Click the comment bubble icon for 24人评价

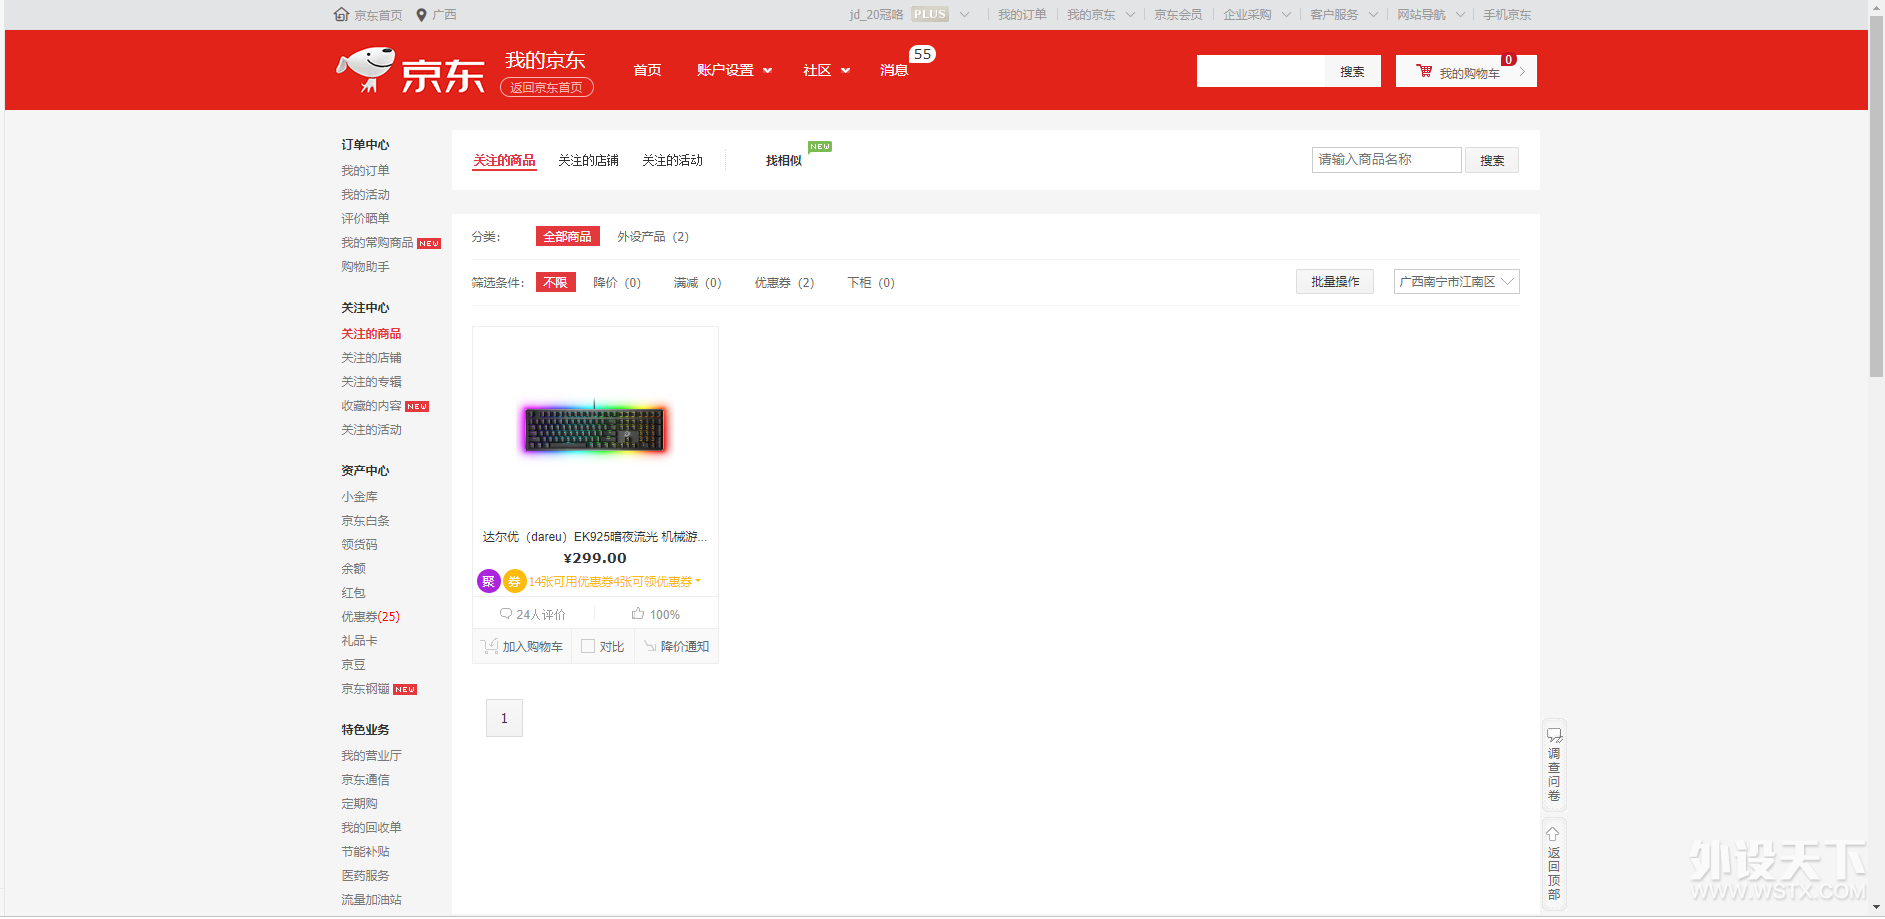(506, 614)
